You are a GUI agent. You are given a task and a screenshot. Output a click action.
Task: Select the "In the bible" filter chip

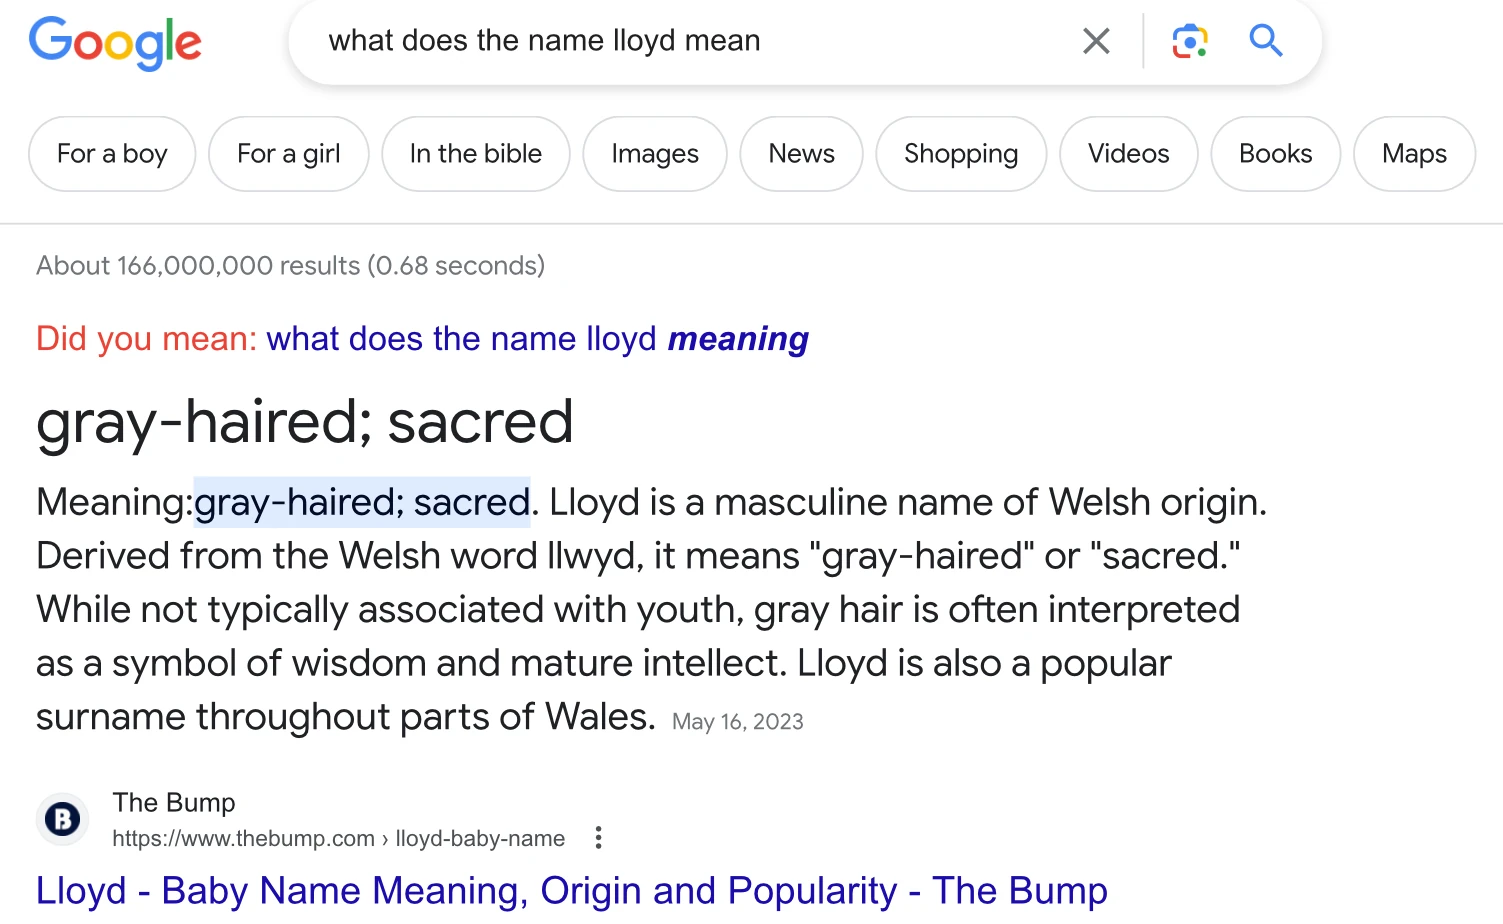(475, 154)
